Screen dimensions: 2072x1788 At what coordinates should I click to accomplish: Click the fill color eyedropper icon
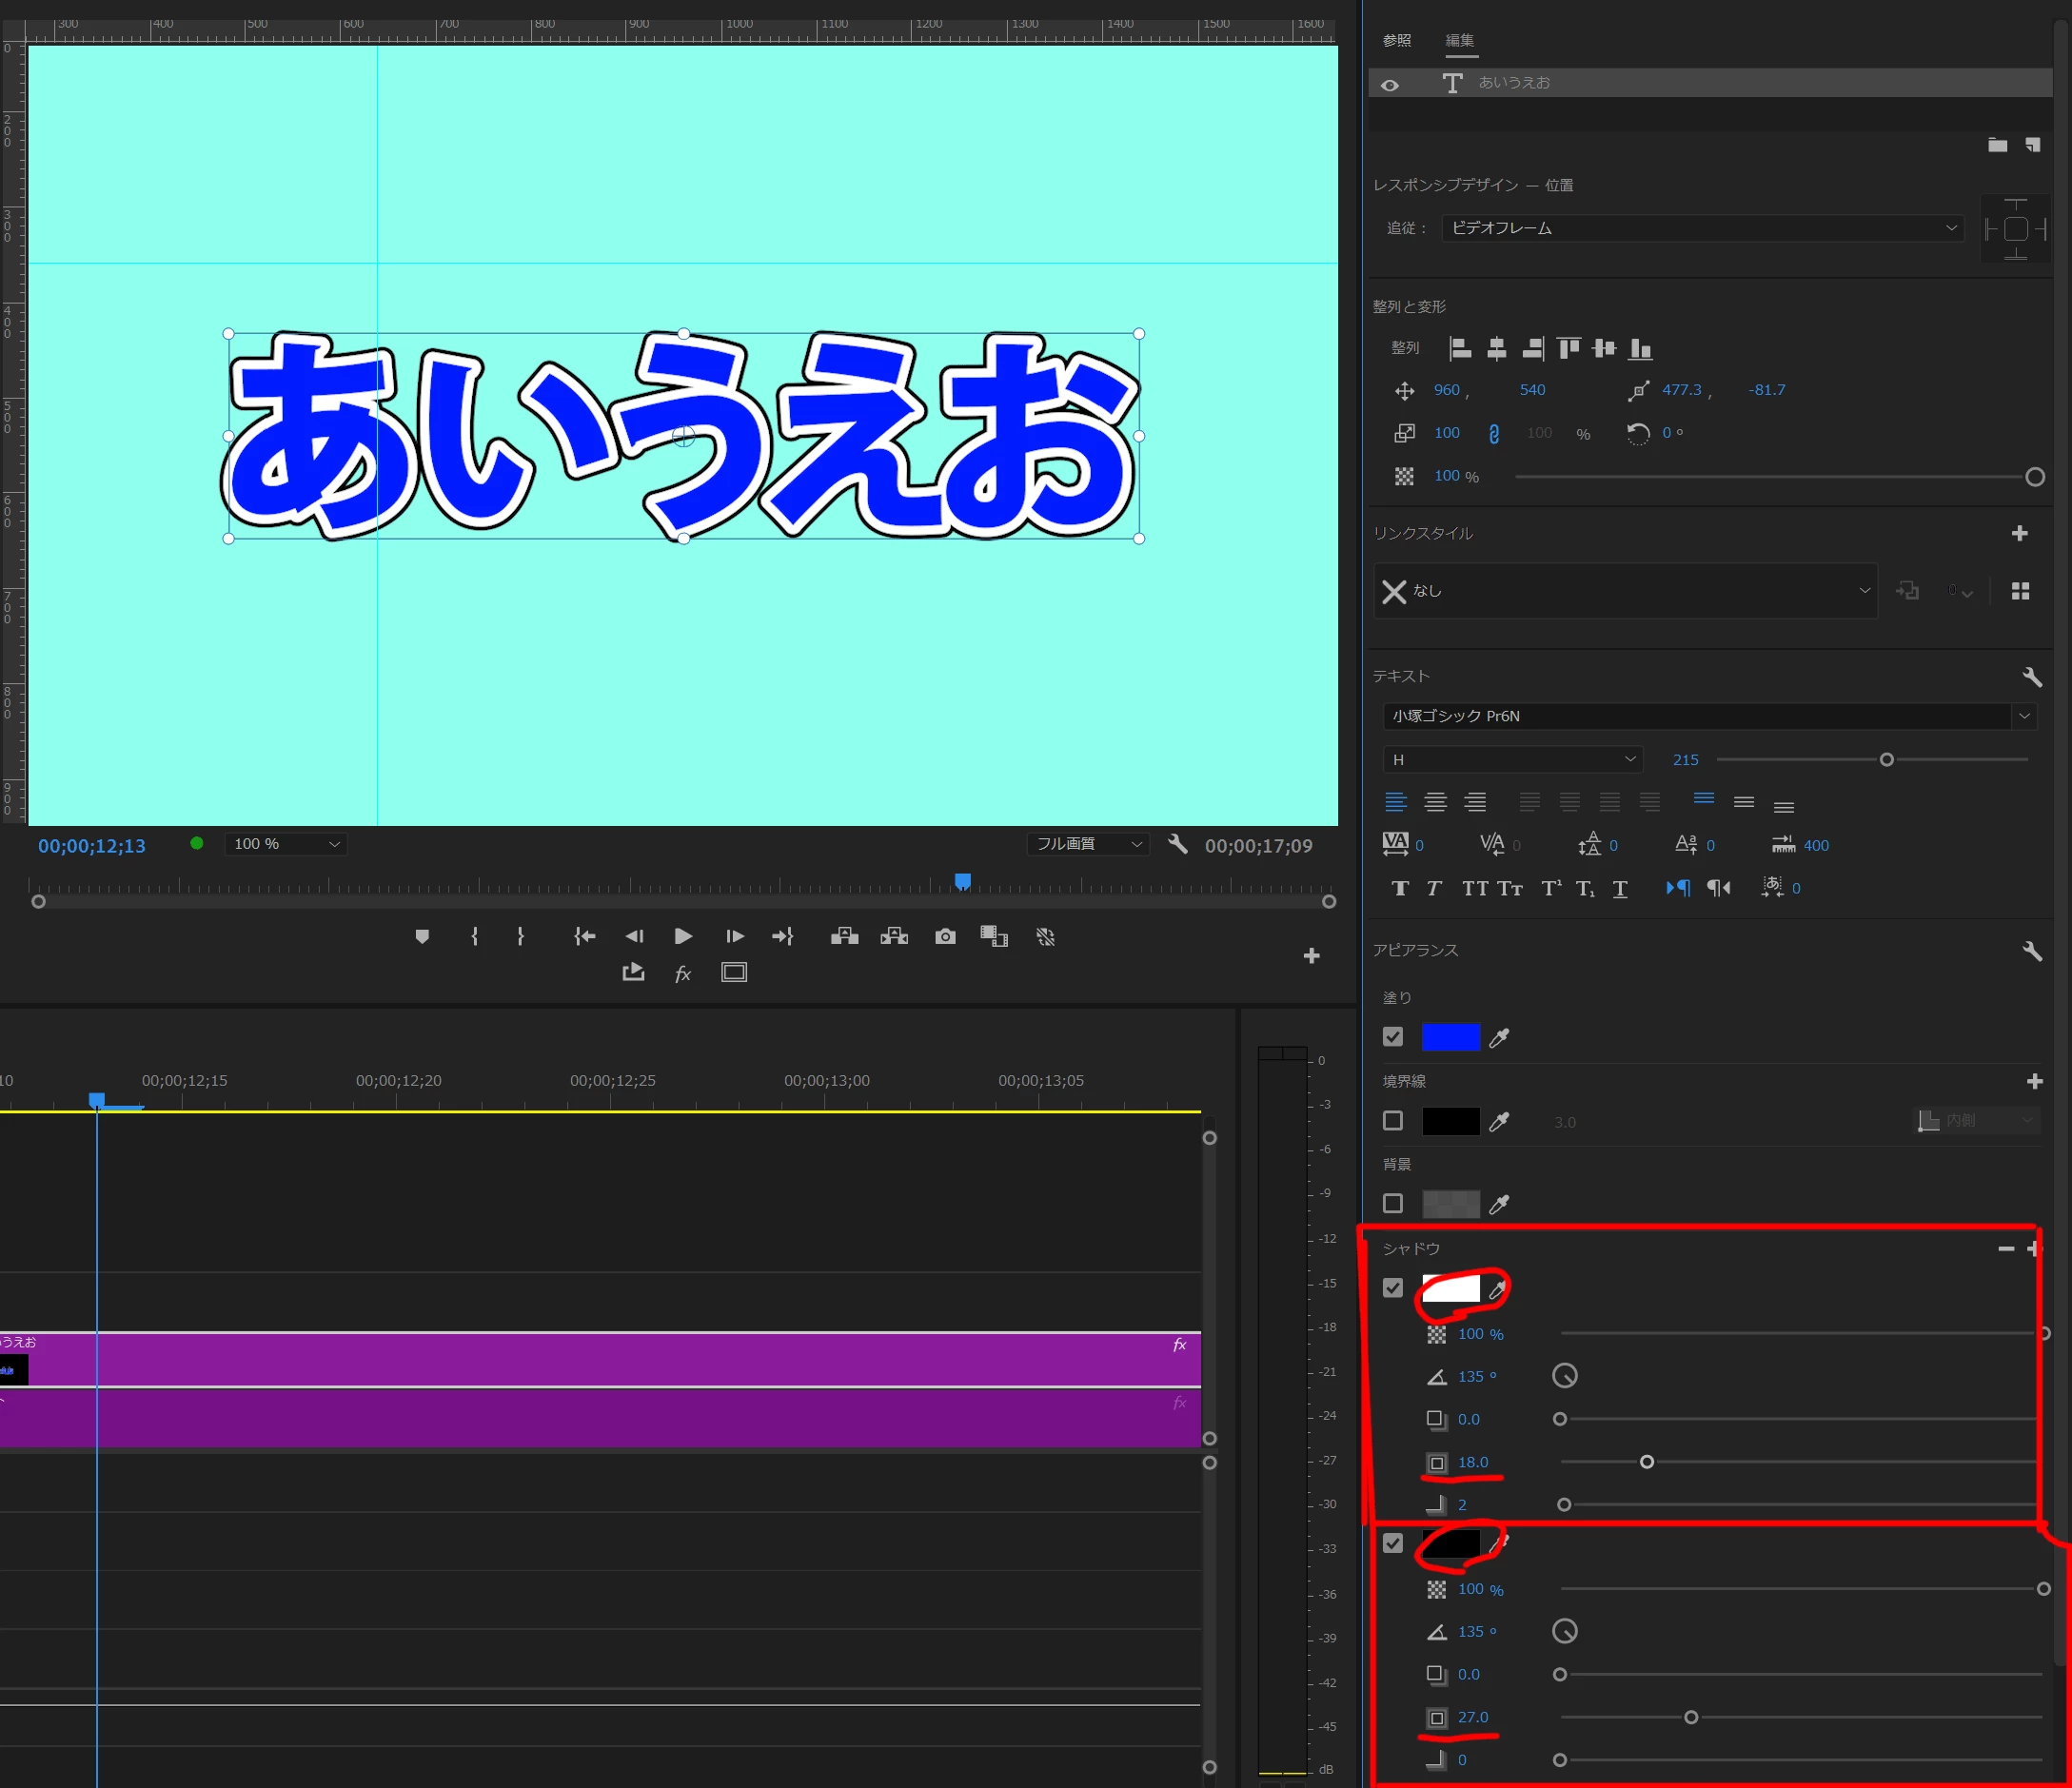tap(1498, 1038)
